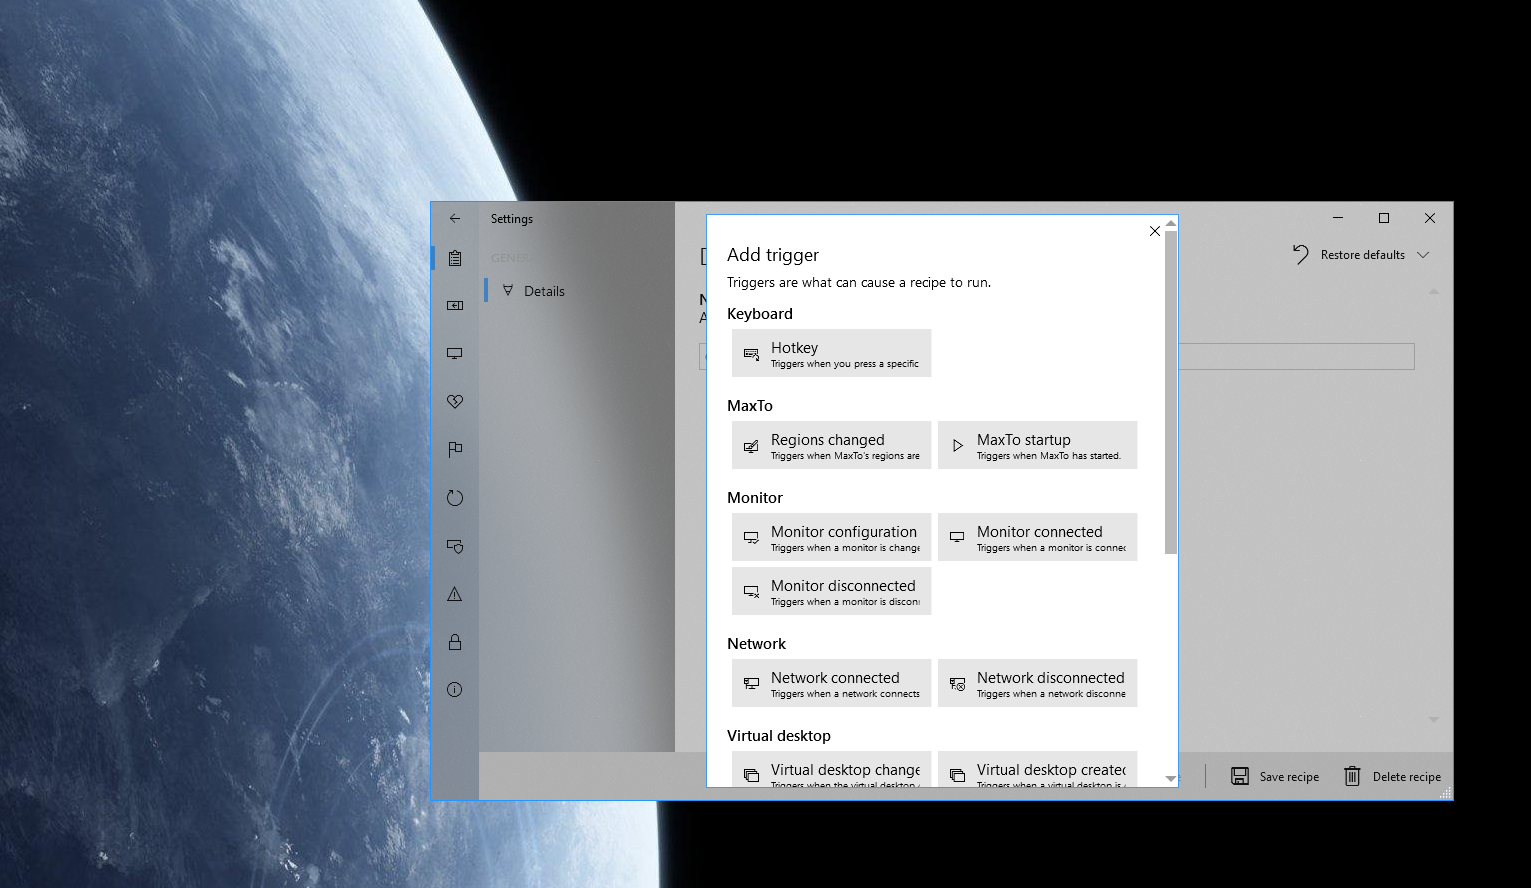
Task: Expand the Restore defaults dropdown chevron
Action: 1424,255
